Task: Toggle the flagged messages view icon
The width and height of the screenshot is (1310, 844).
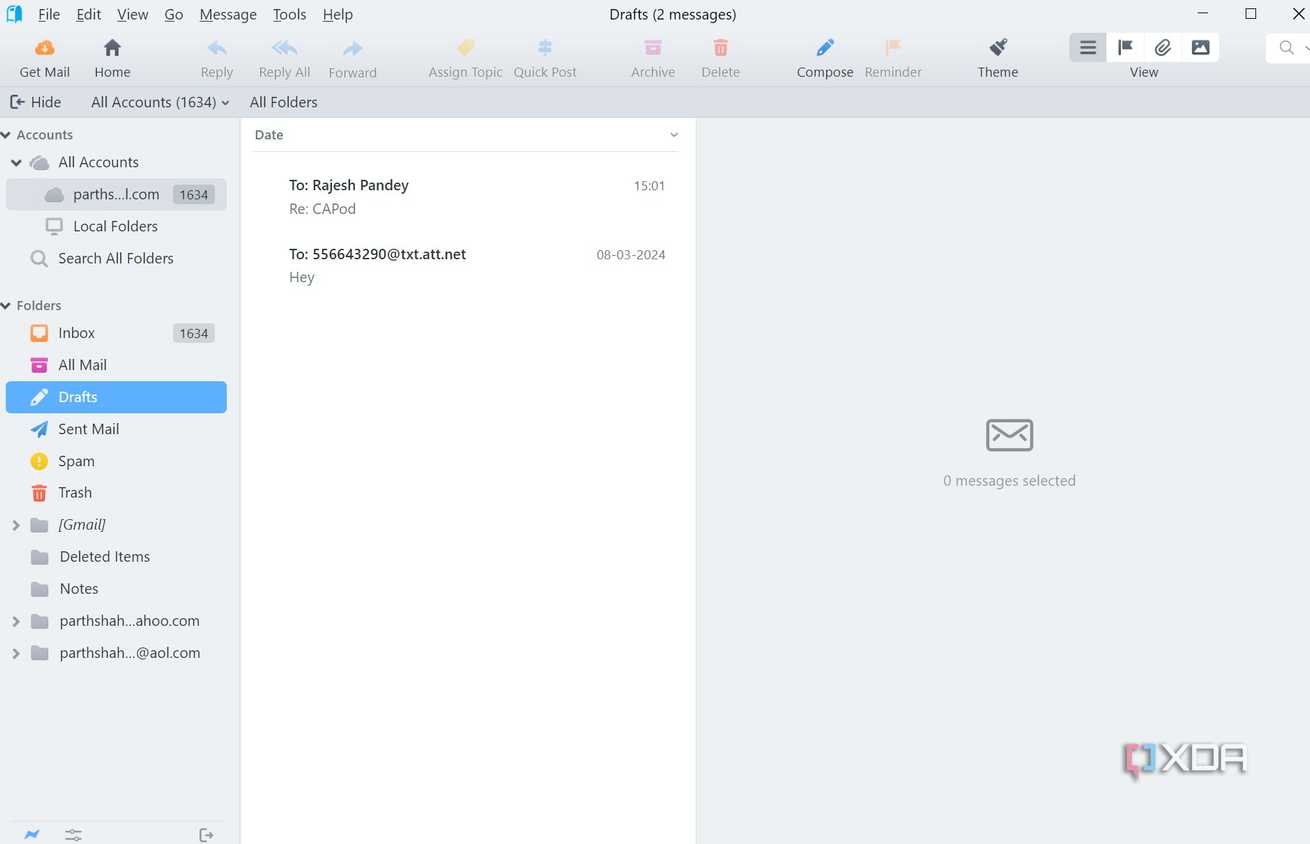Action: pyautogui.click(x=1125, y=47)
